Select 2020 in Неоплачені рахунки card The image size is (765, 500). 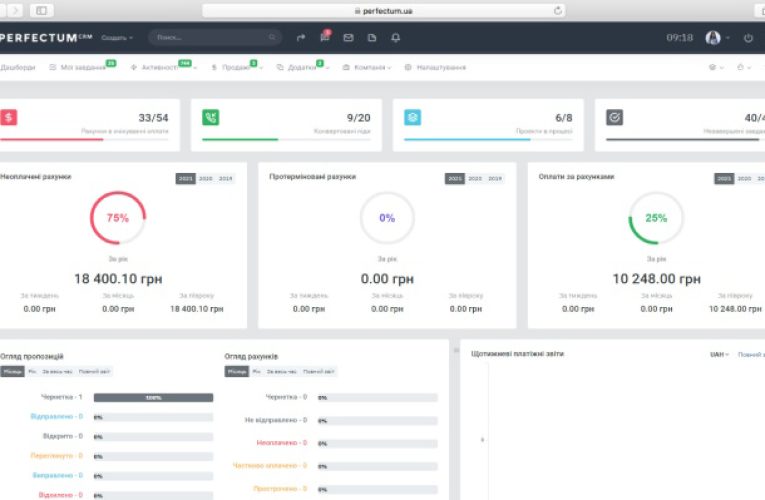click(x=205, y=179)
